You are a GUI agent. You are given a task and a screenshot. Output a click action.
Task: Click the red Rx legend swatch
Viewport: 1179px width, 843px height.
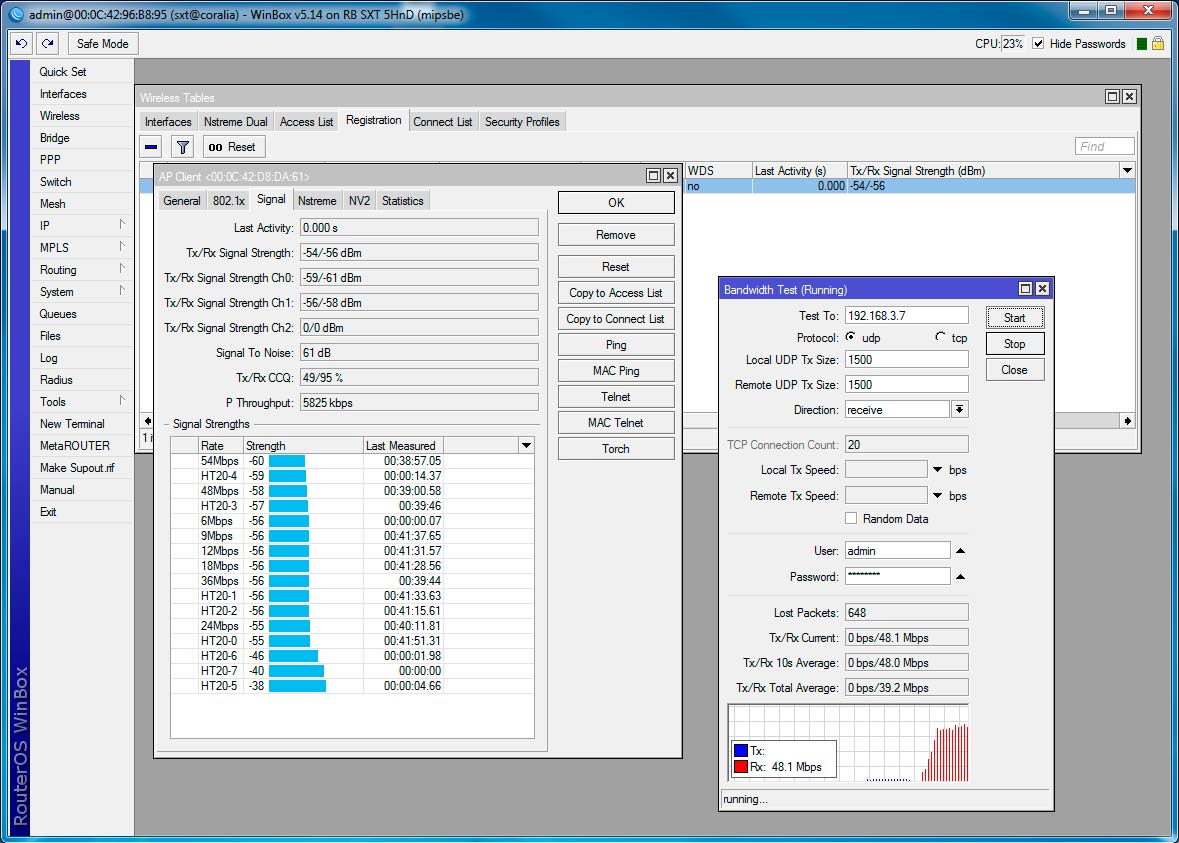tap(741, 766)
